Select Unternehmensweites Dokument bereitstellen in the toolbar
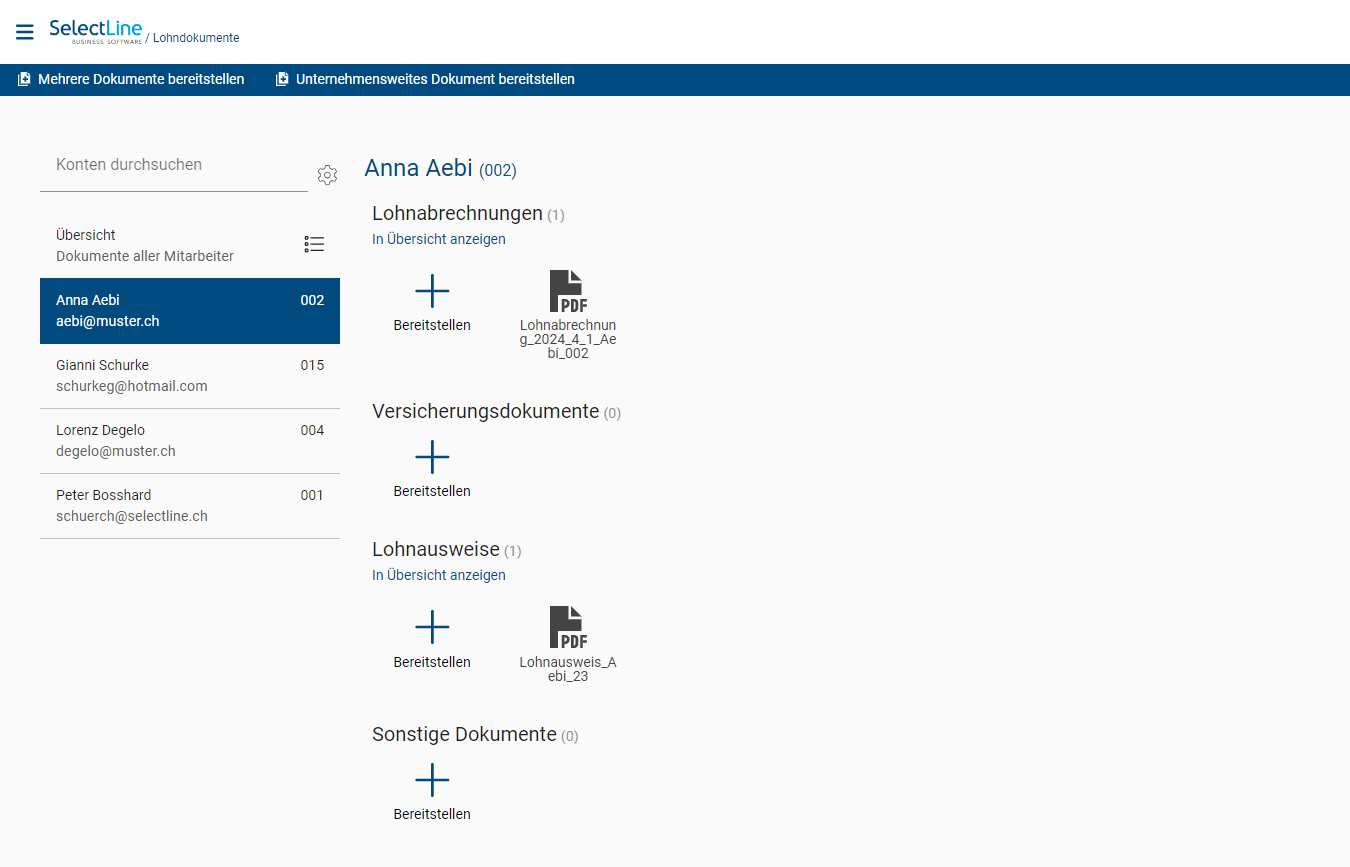This screenshot has height=867, width=1350. (x=435, y=79)
